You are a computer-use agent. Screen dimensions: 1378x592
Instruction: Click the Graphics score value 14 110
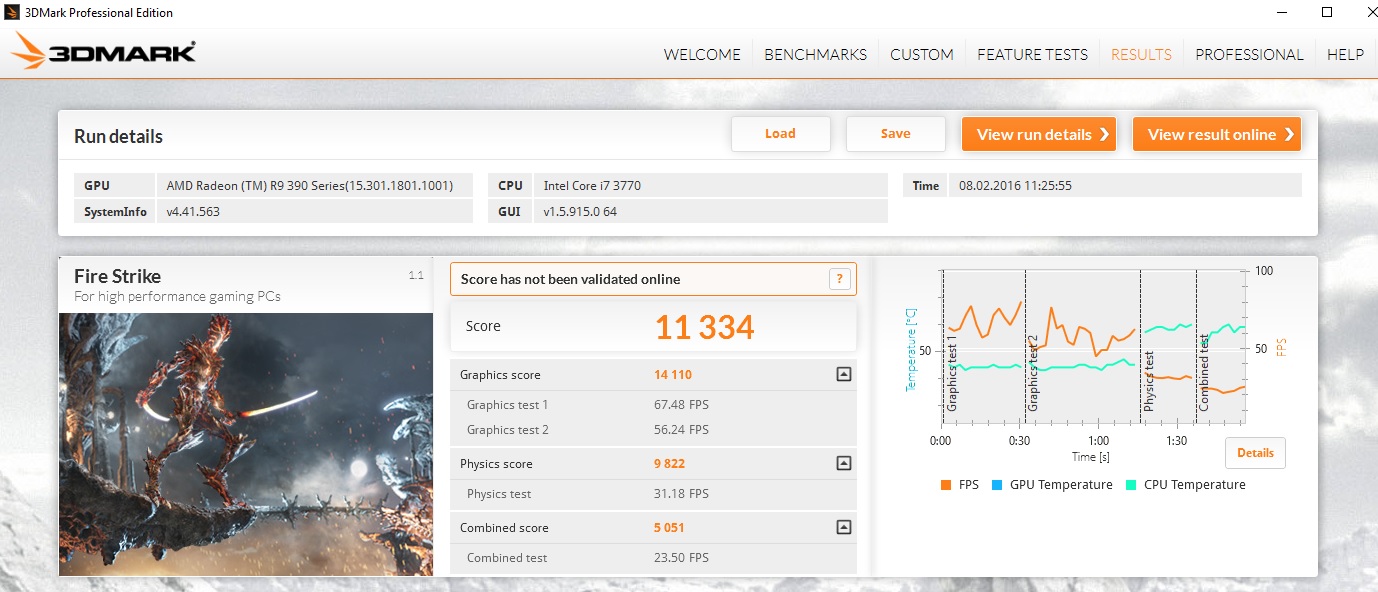(673, 375)
